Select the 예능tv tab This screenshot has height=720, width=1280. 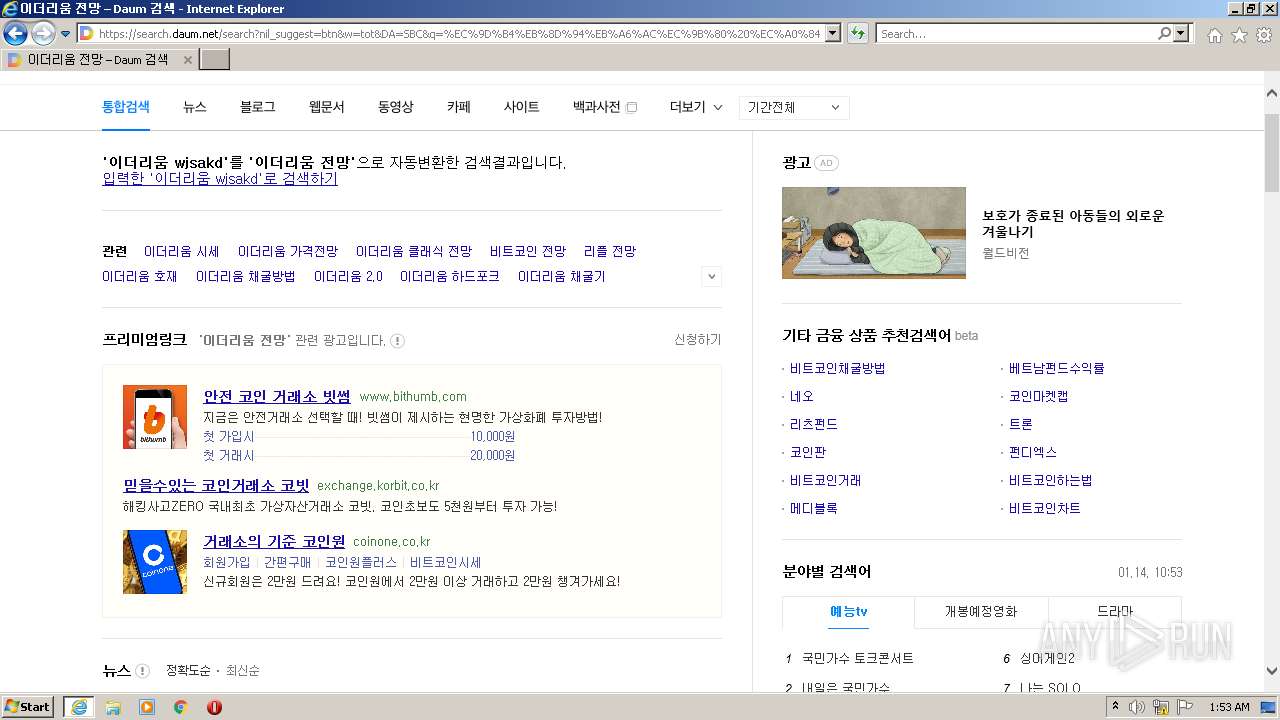point(848,611)
